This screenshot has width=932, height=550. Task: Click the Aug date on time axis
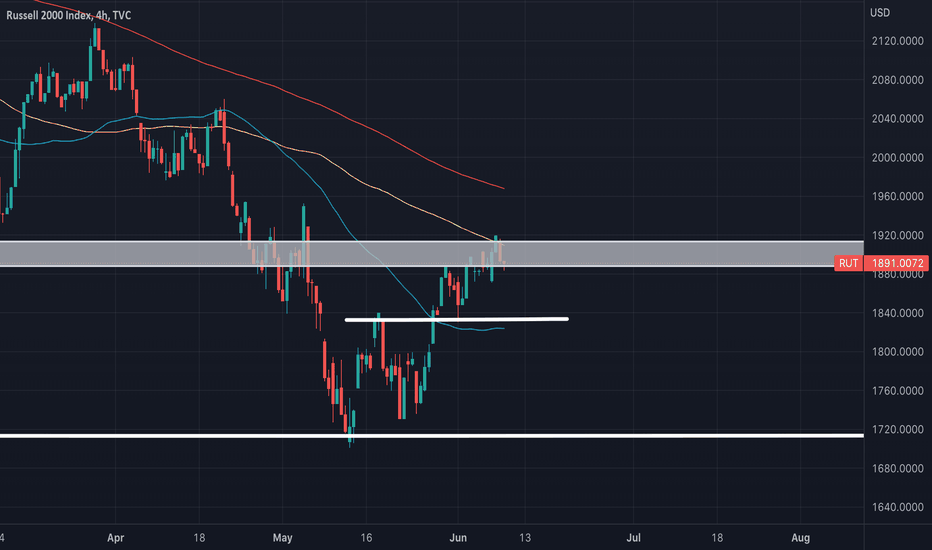[801, 538]
